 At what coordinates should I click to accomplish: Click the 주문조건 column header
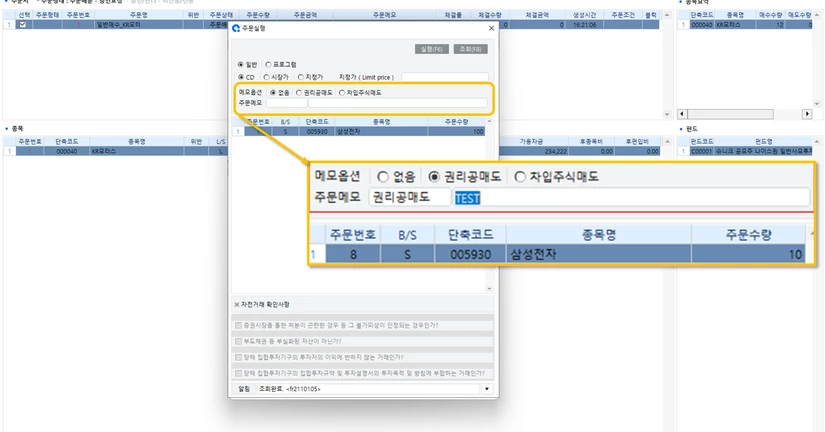[x=623, y=15]
